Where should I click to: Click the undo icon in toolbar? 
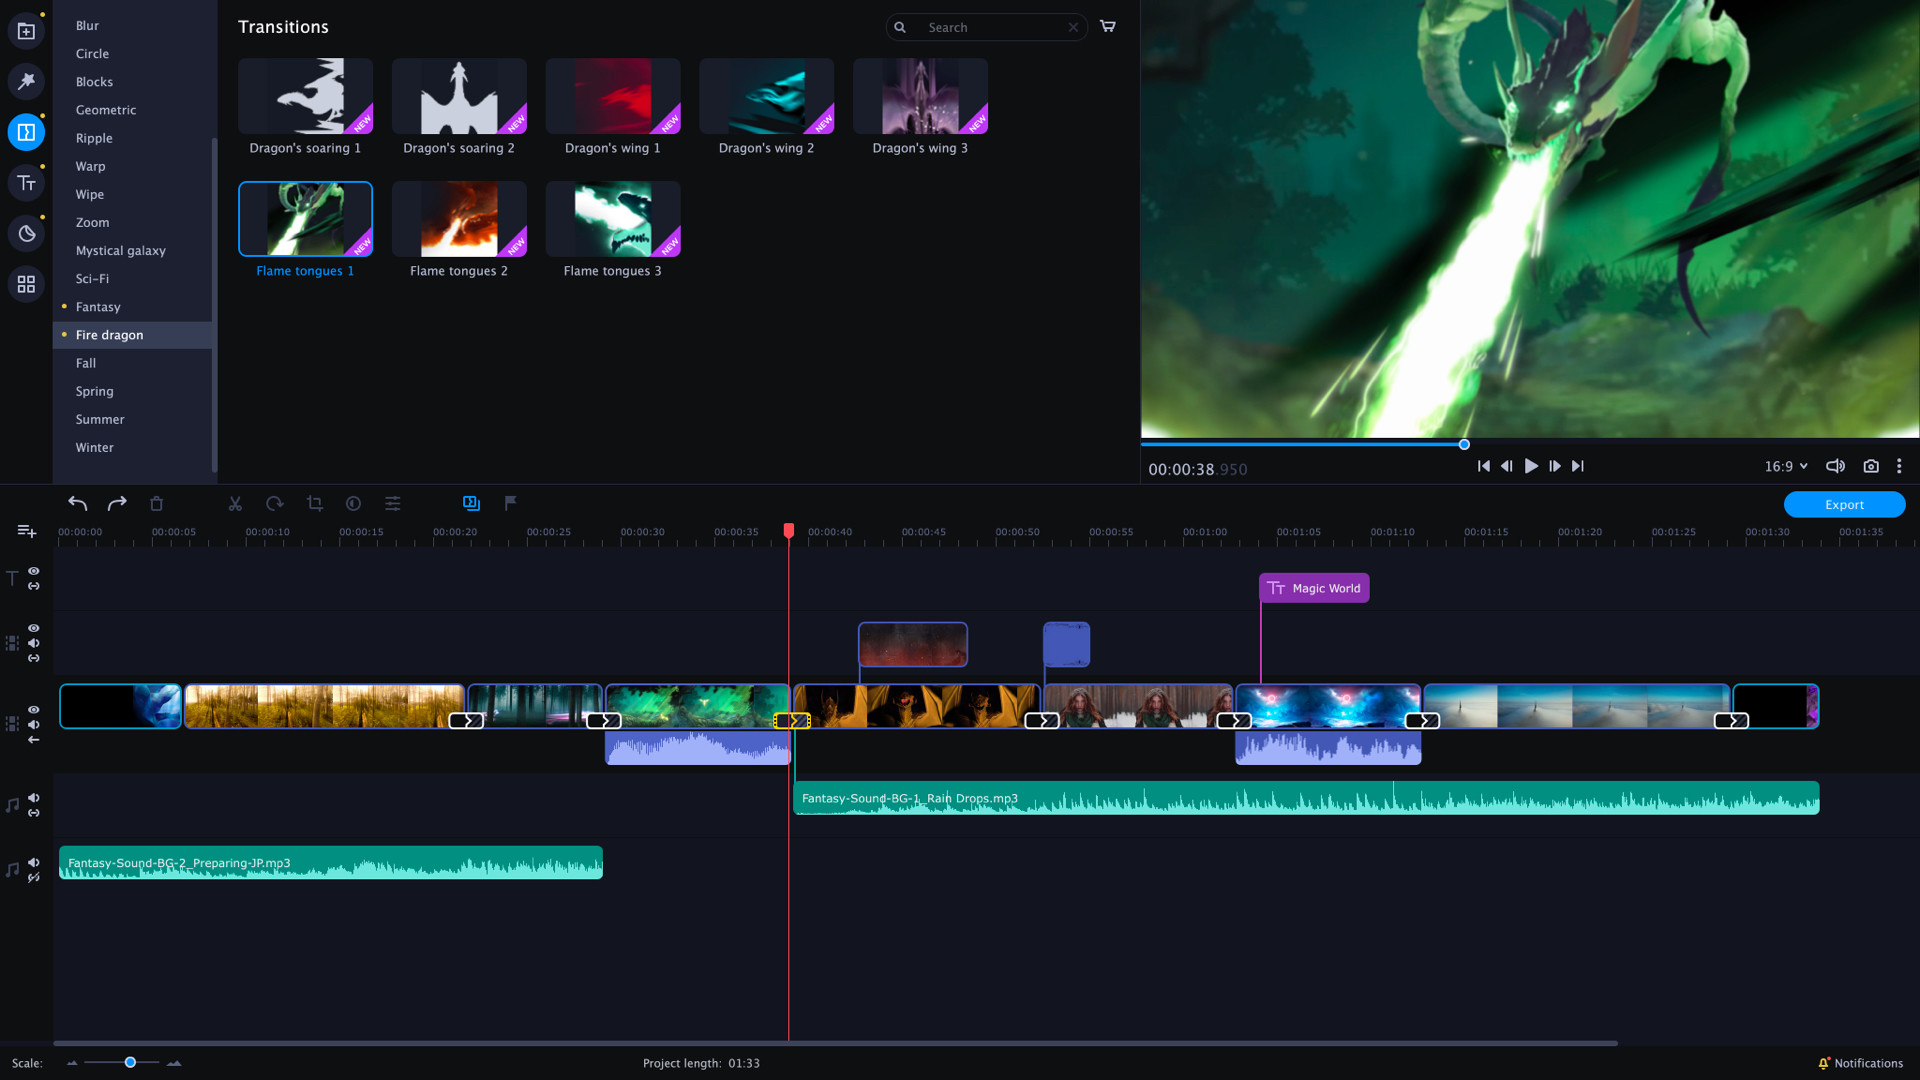76,504
